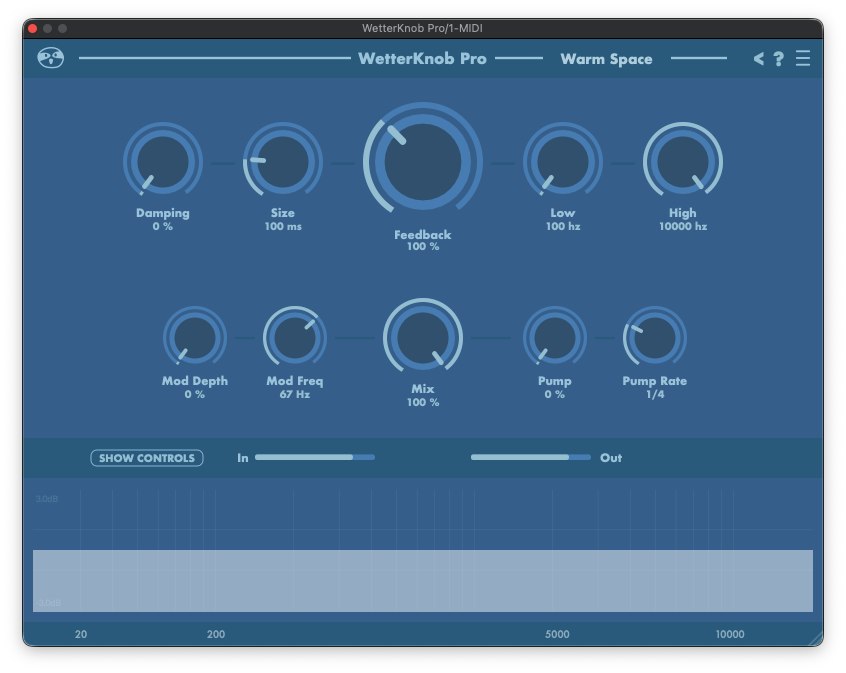
Task: Open the hamburger menu icon
Action: coord(803,59)
